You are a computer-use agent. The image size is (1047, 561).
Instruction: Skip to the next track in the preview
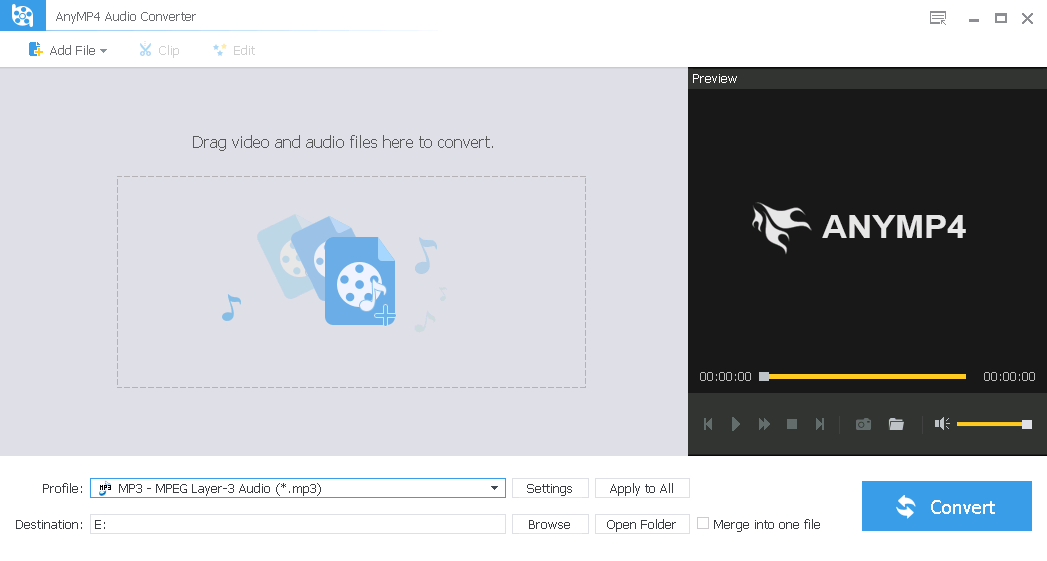click(820, 424)
